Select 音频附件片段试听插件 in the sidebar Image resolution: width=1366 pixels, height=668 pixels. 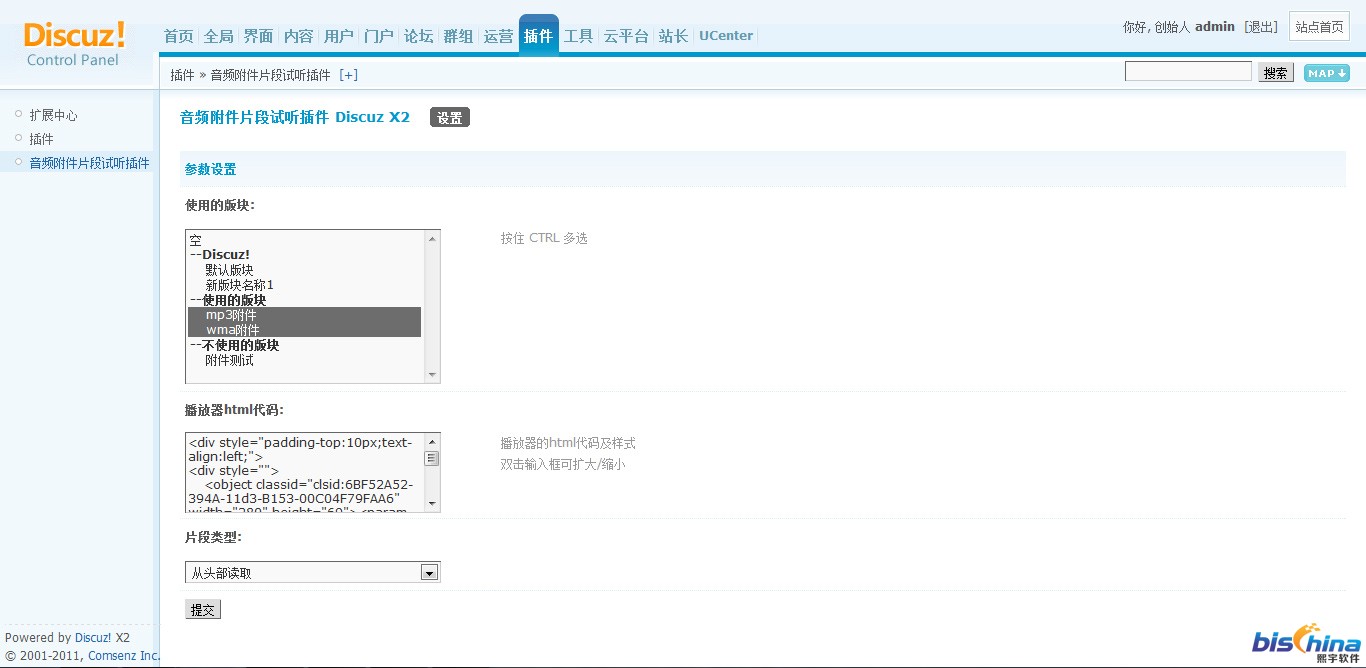click(x=89, y=163)
